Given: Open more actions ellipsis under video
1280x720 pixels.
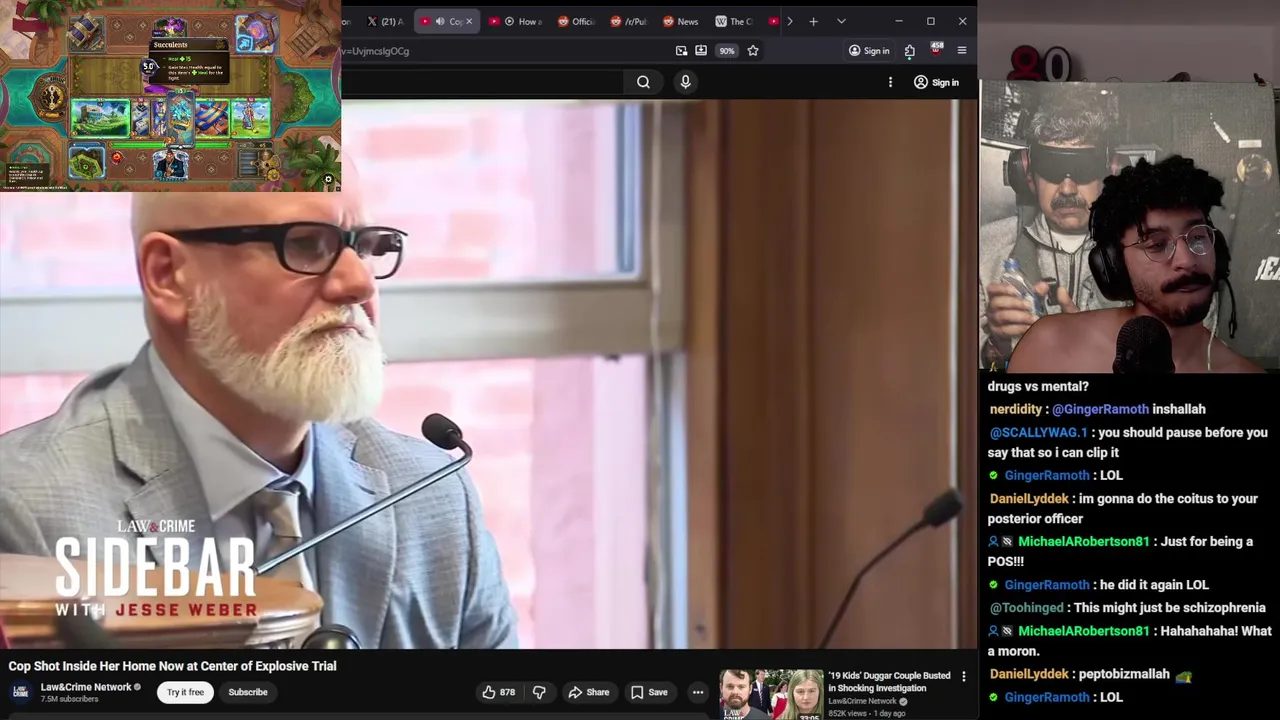Looking at the screenshot, I should pos(698,692).
